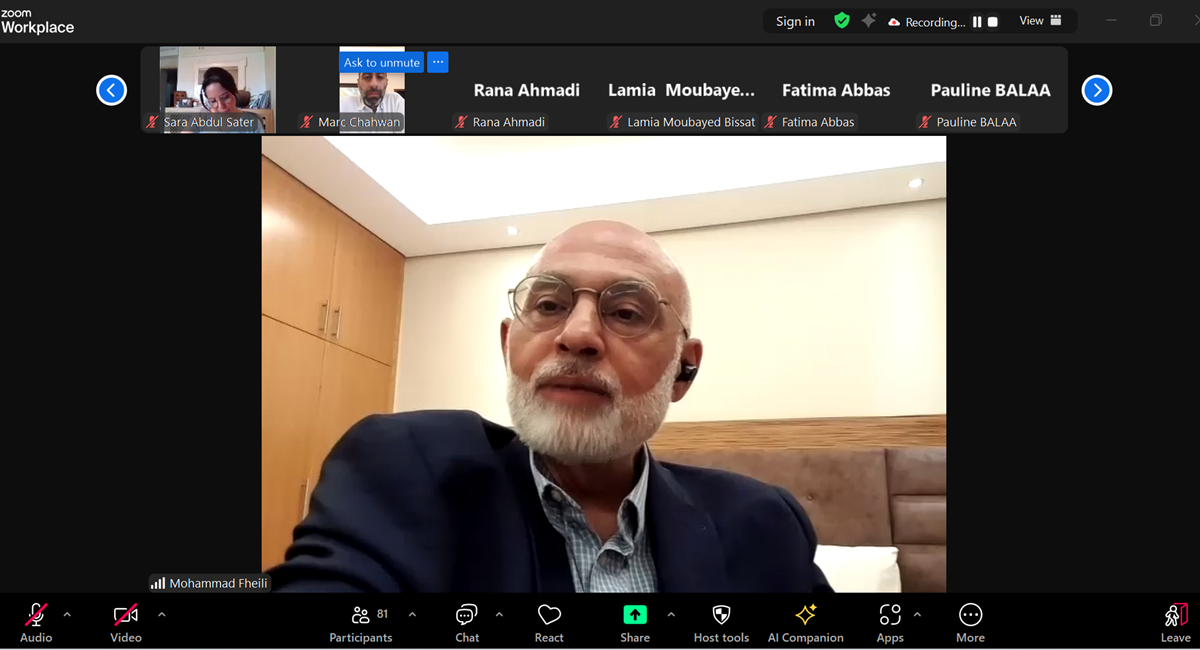Show next participants with right arrow
Screen dimensions: 1200x650
1097,90
